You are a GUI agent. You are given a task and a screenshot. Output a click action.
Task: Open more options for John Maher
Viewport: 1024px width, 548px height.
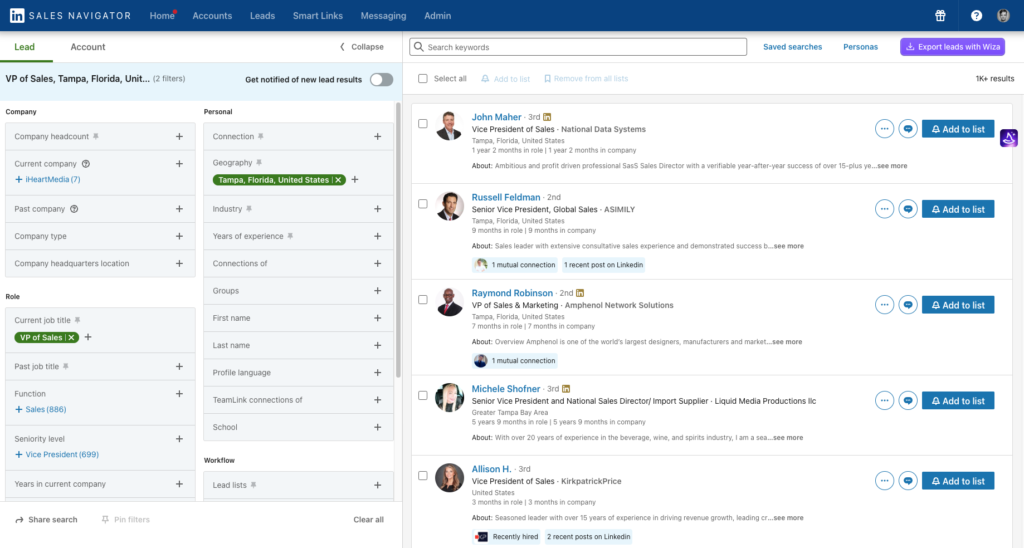pos(884,129)
